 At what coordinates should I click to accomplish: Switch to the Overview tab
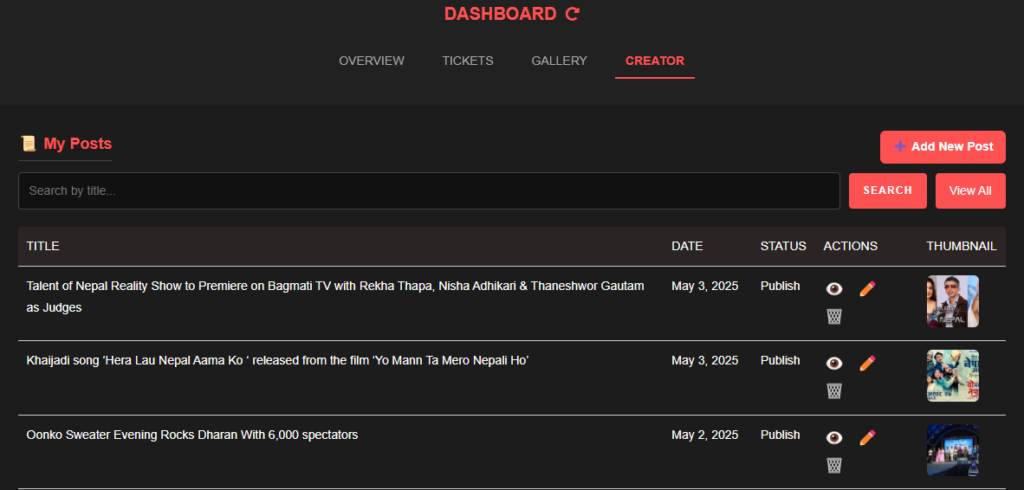(372, 61)
